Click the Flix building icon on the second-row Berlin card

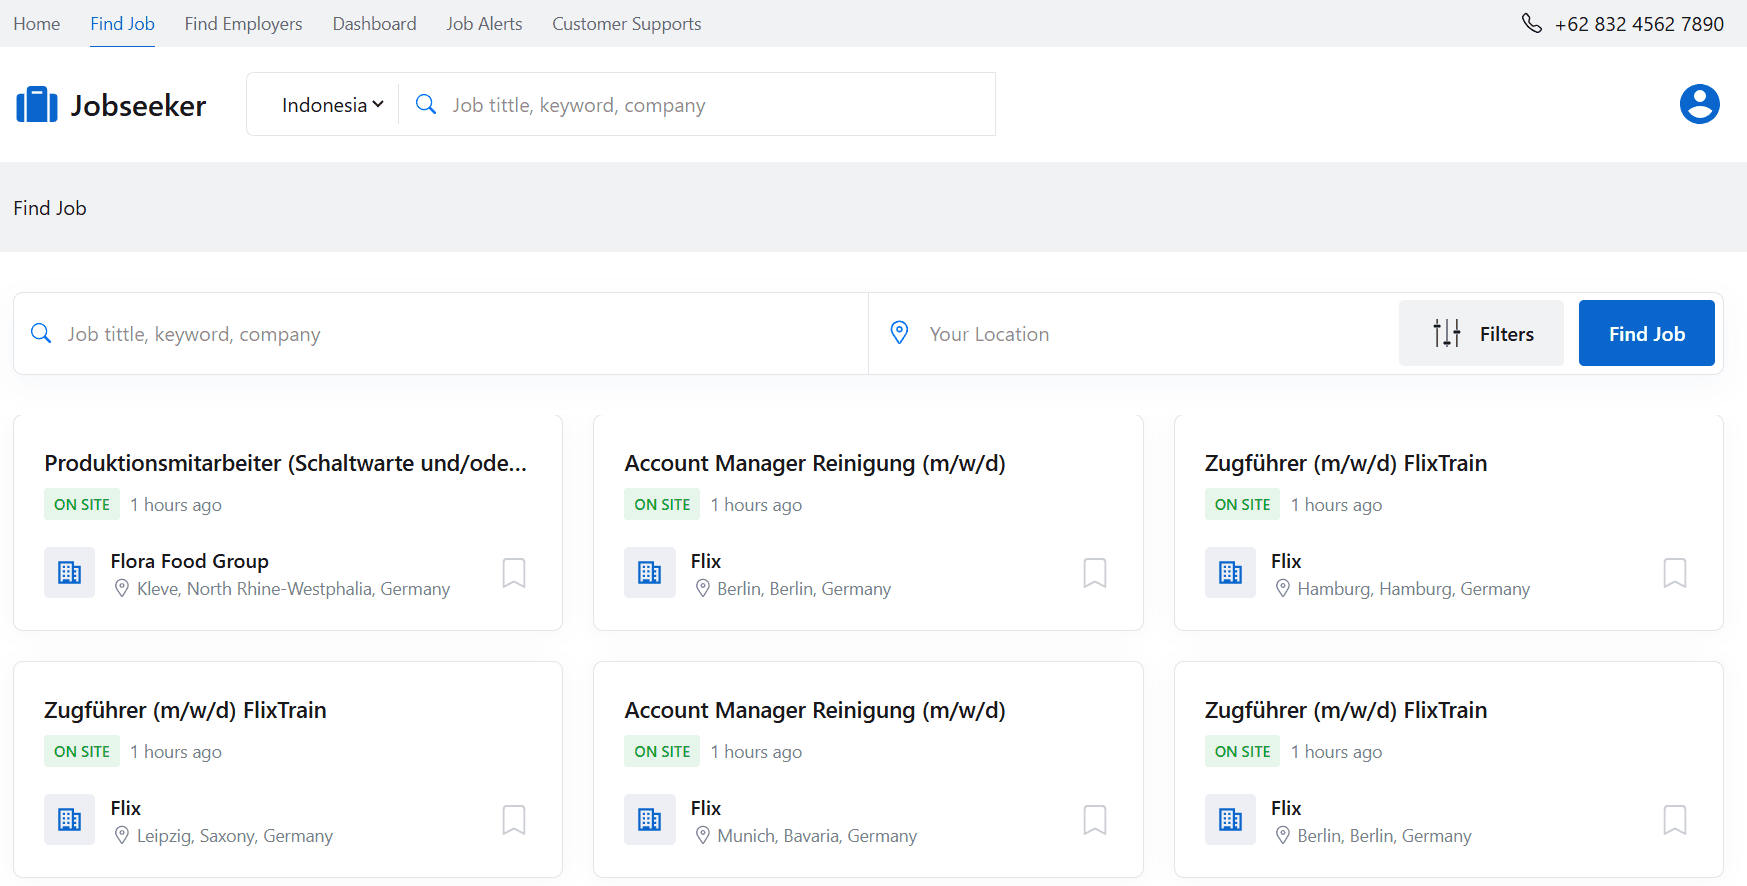1231,820
